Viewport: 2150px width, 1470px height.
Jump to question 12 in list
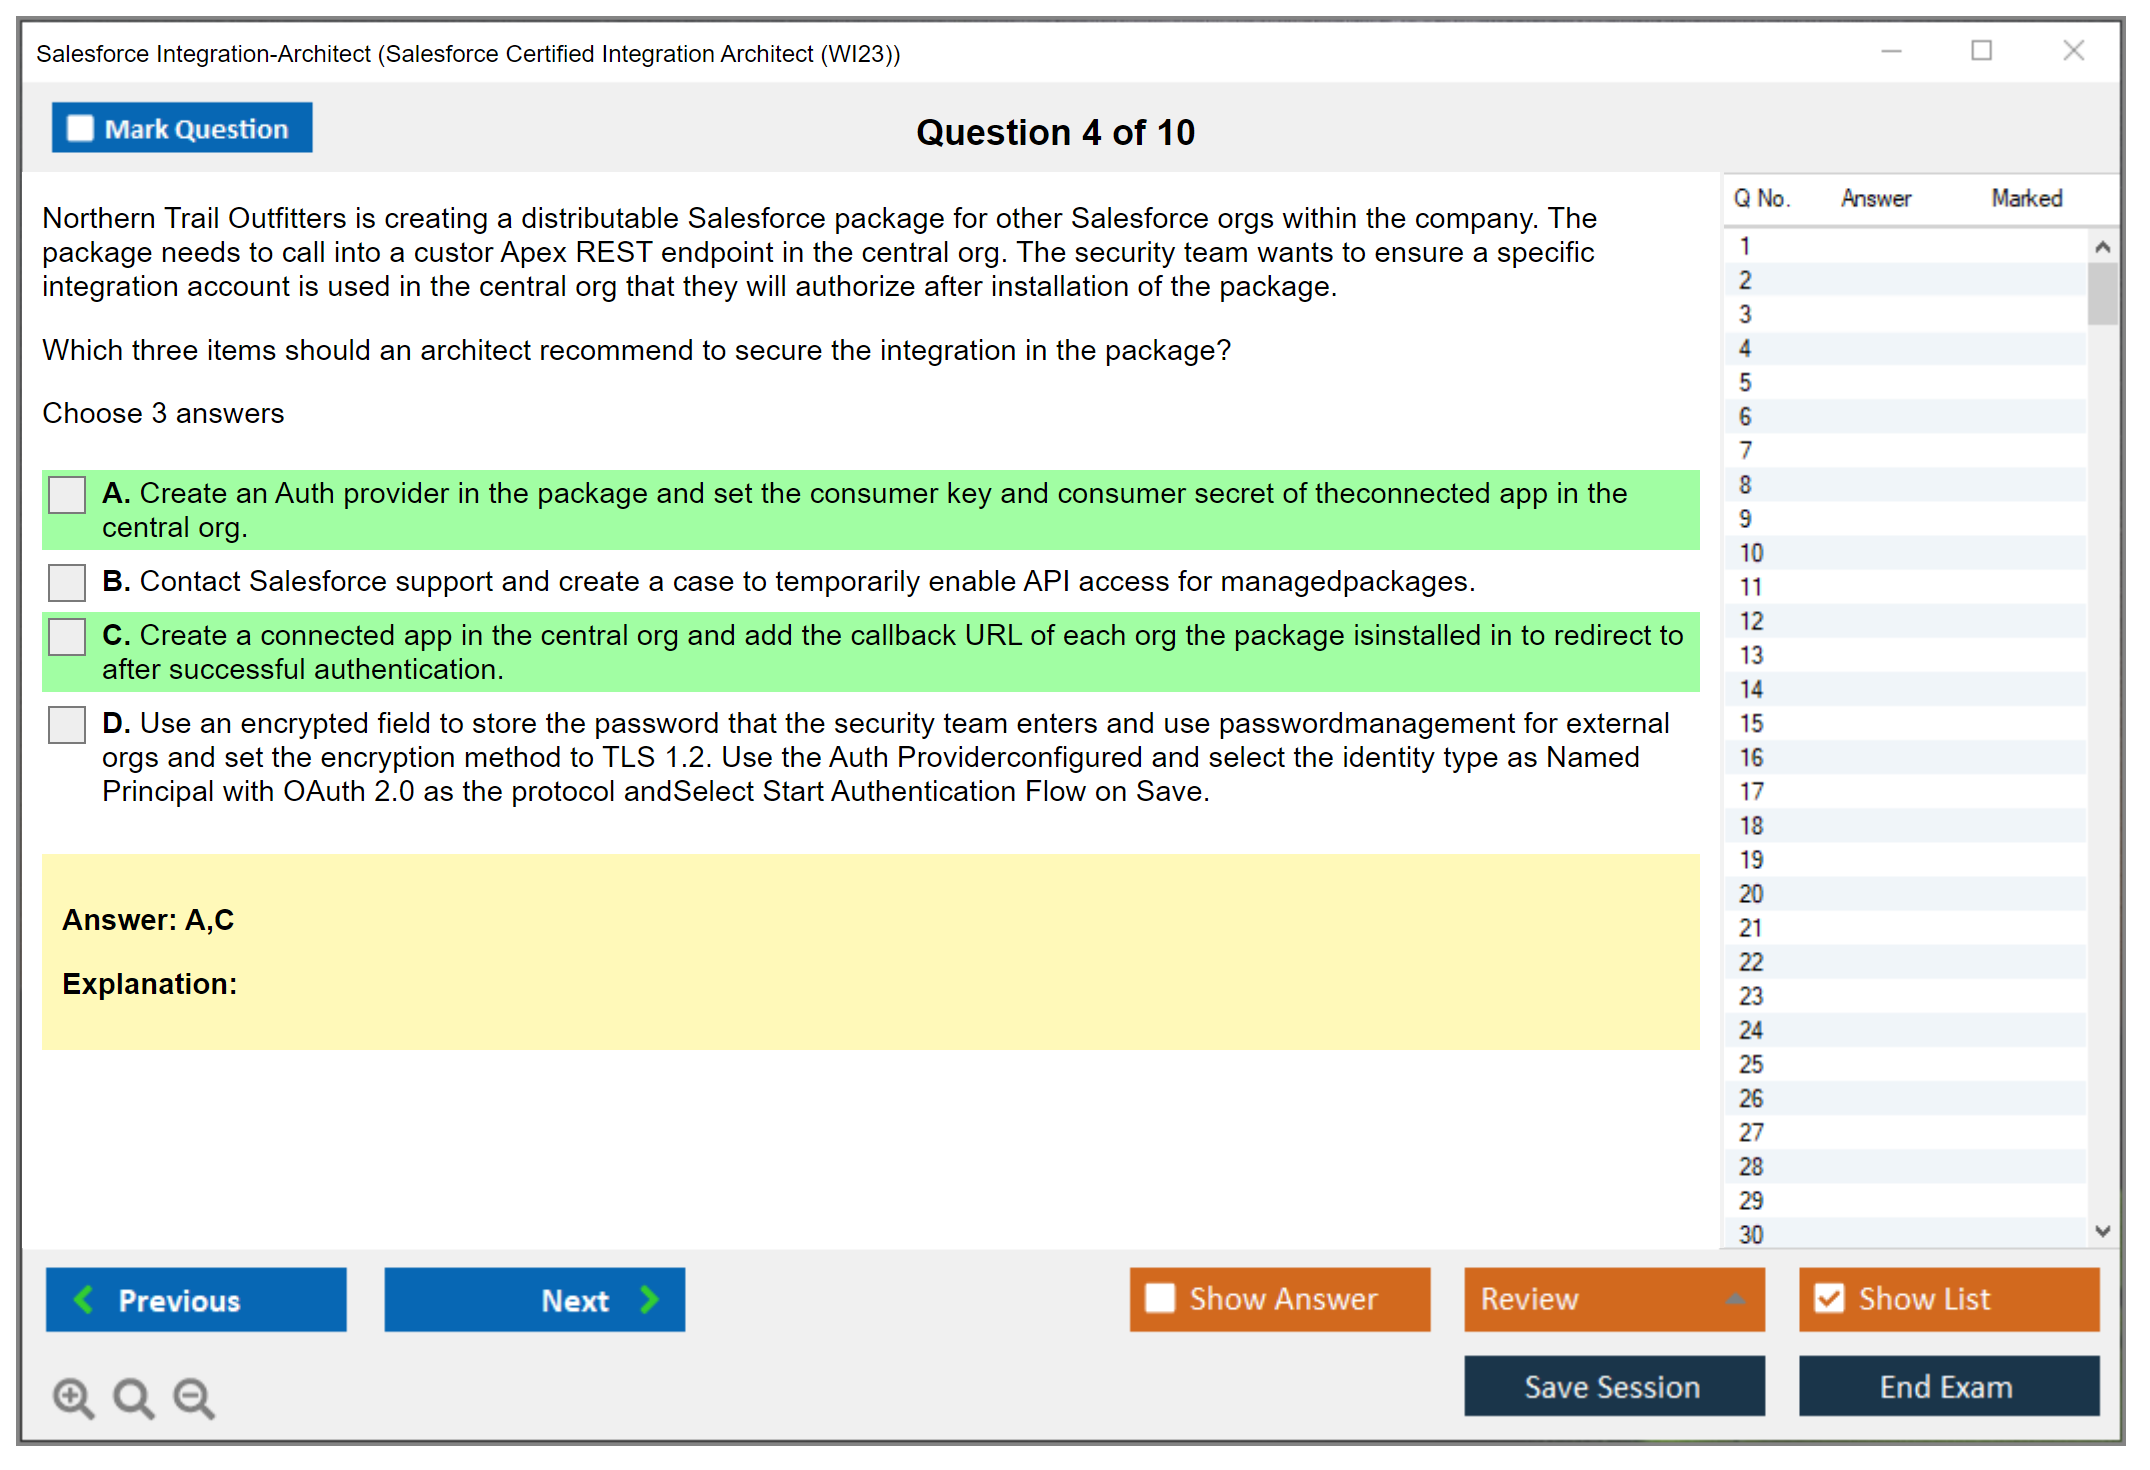click(1751, 621)
